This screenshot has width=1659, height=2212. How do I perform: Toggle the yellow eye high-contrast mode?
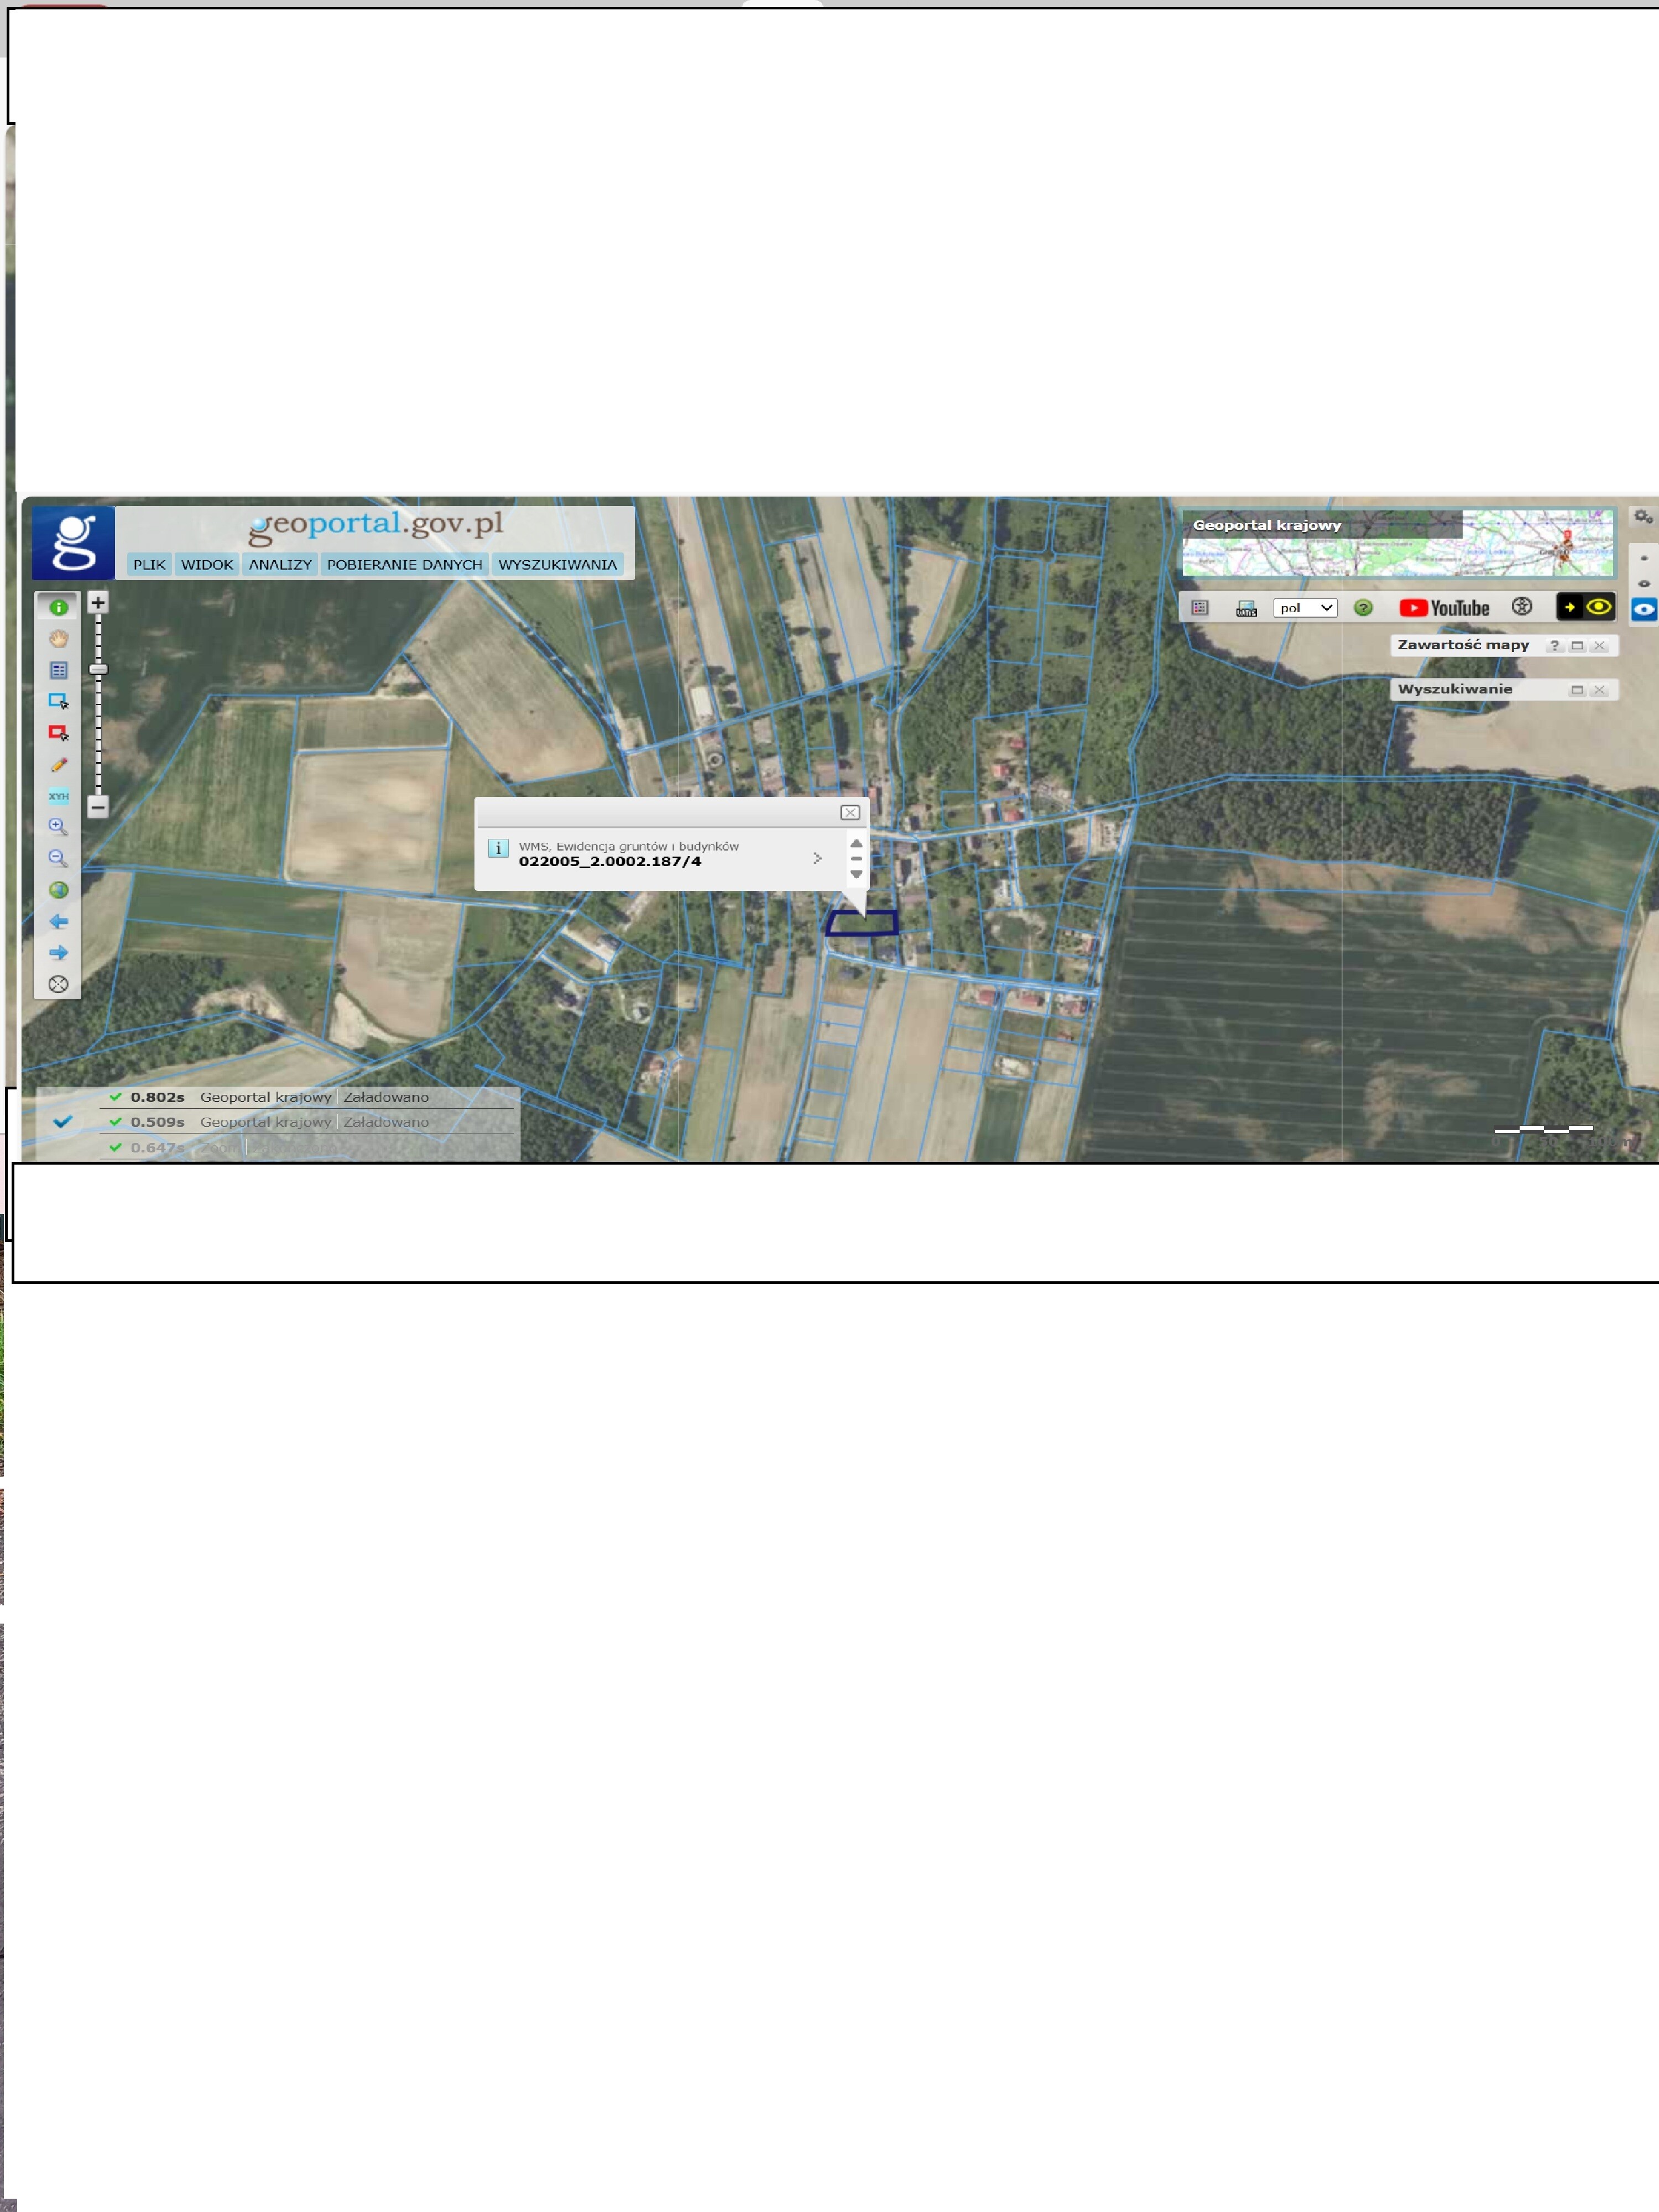coord(1598,607)
